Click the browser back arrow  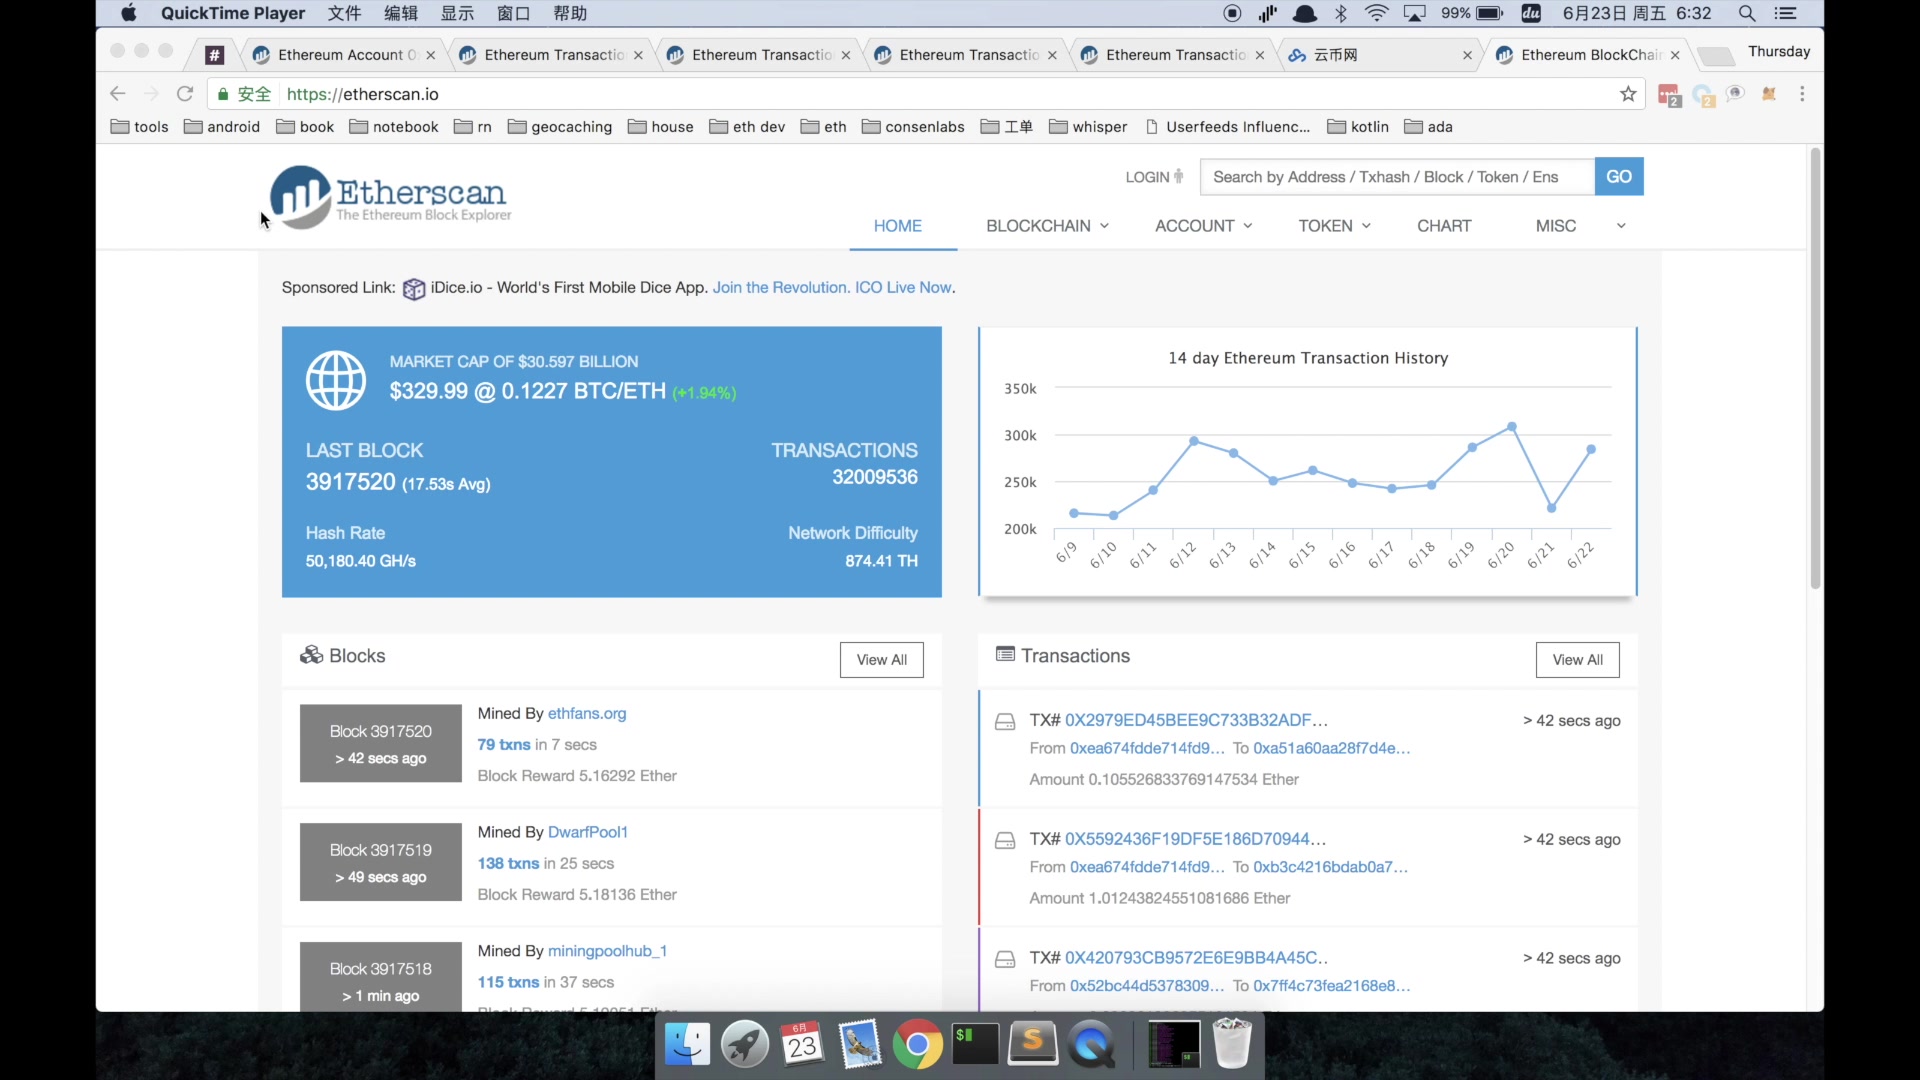[118, 94]
